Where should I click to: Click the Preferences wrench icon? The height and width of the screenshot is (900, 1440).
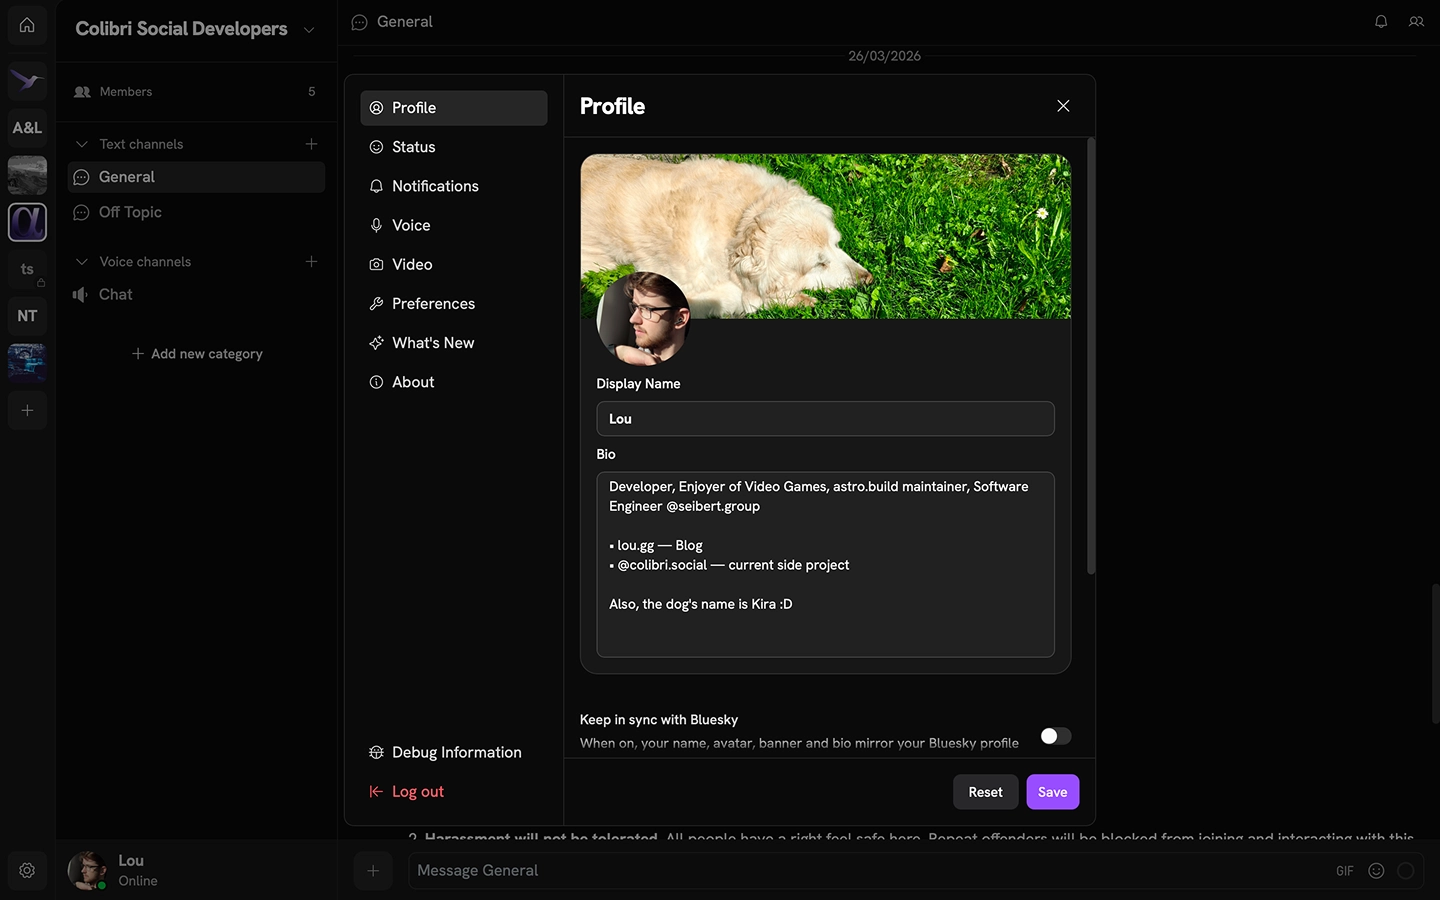coord(376,303)
